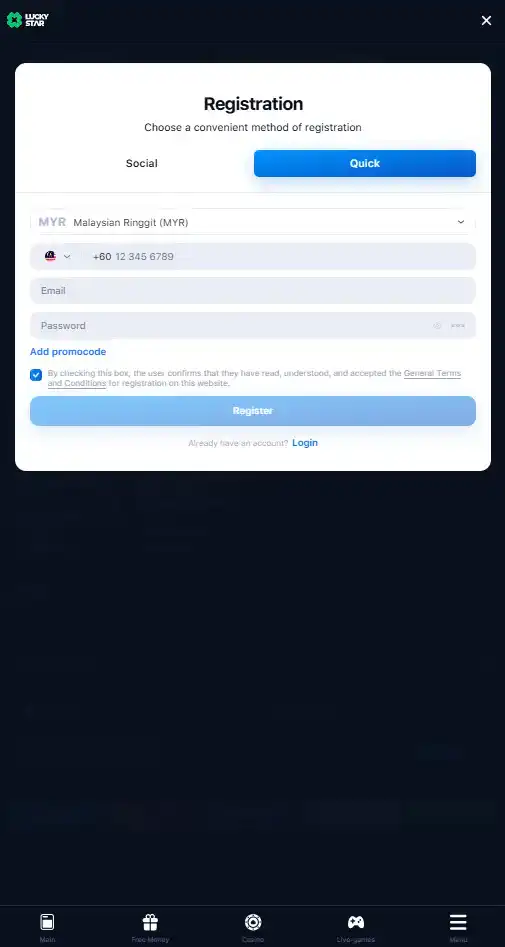The width and height of the screenshot is (505, 947).
Task: Click the password generator dots icon
Action: (458, 326)
